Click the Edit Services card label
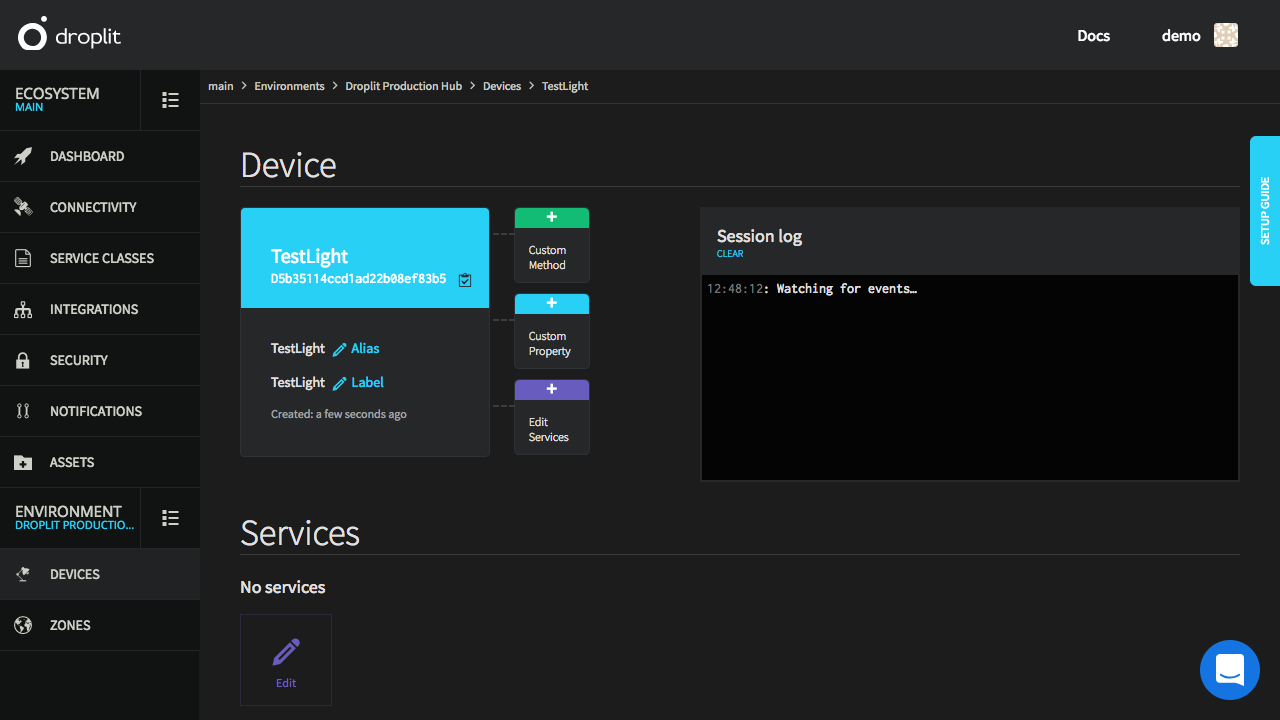The height and width of the screenshot is (720, 1280). 548,430
